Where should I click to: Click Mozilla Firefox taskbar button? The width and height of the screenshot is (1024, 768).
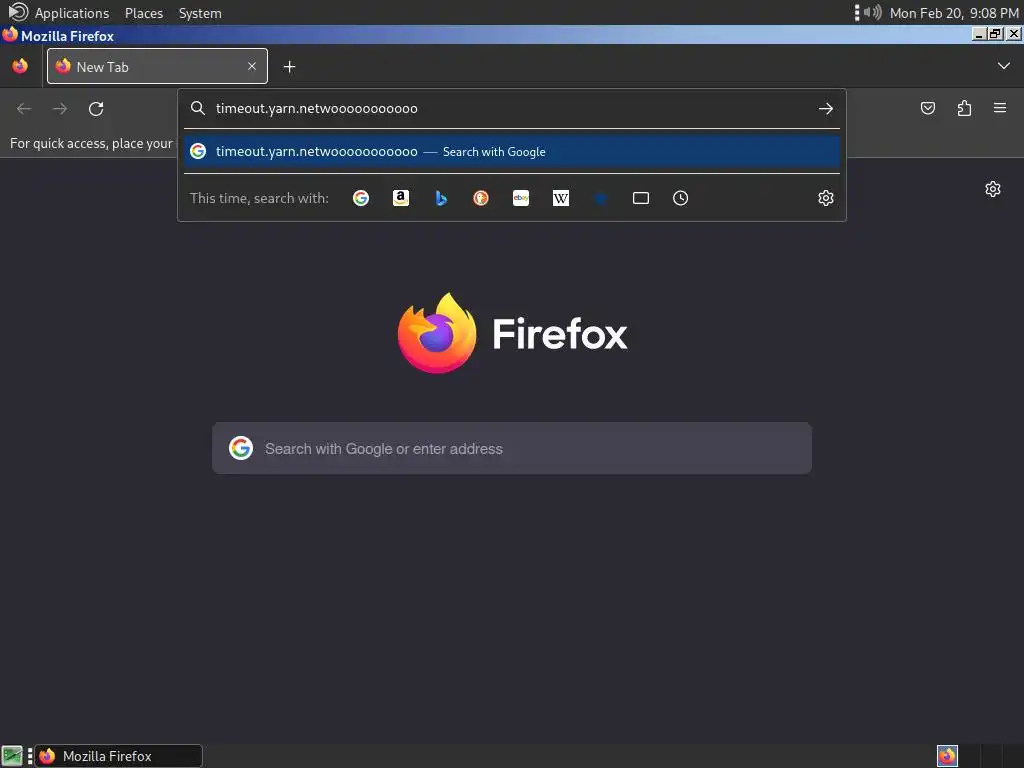tap(118, 756)
